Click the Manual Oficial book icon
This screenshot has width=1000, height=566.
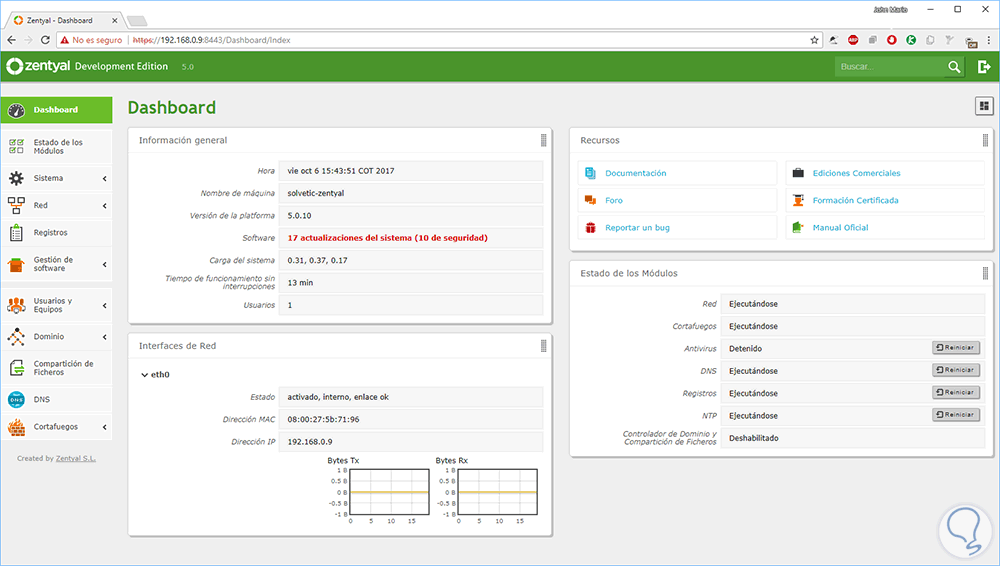(x=798, y=227)
